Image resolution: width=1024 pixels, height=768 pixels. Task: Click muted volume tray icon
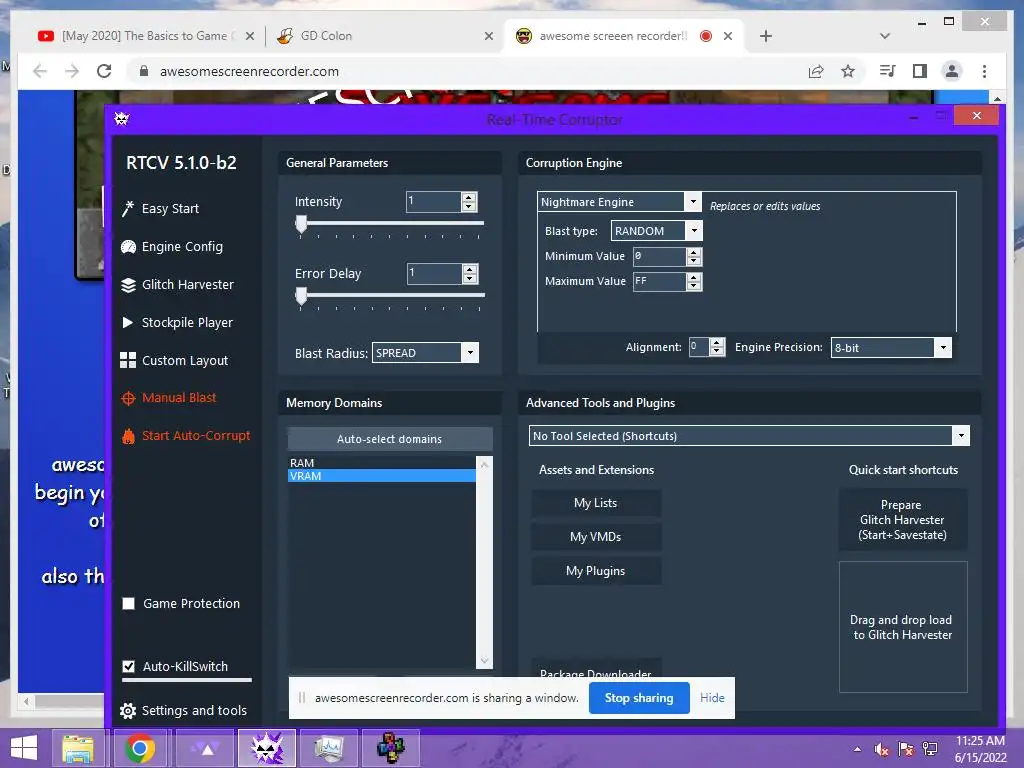[x=882, y=749]
